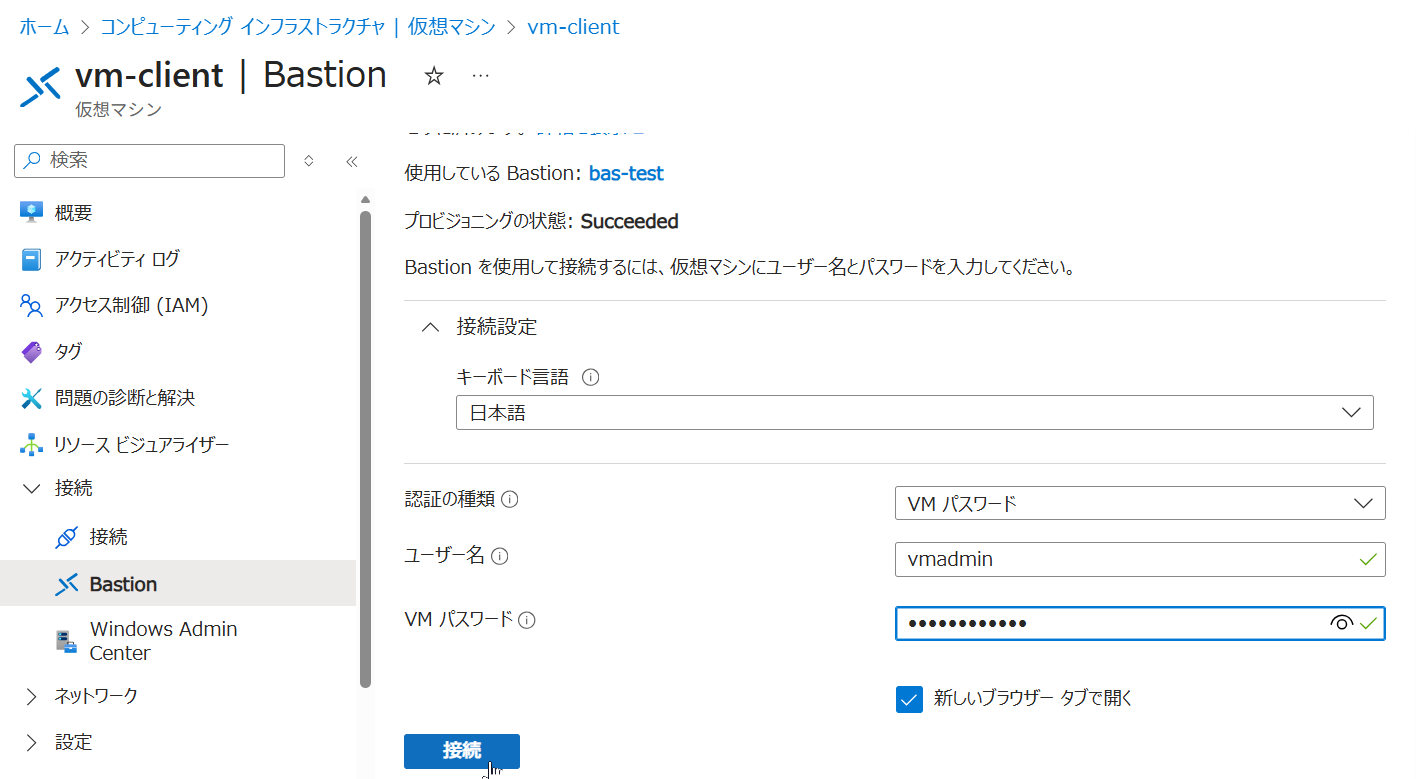Click the keyboard language info icon

(590, 378)
